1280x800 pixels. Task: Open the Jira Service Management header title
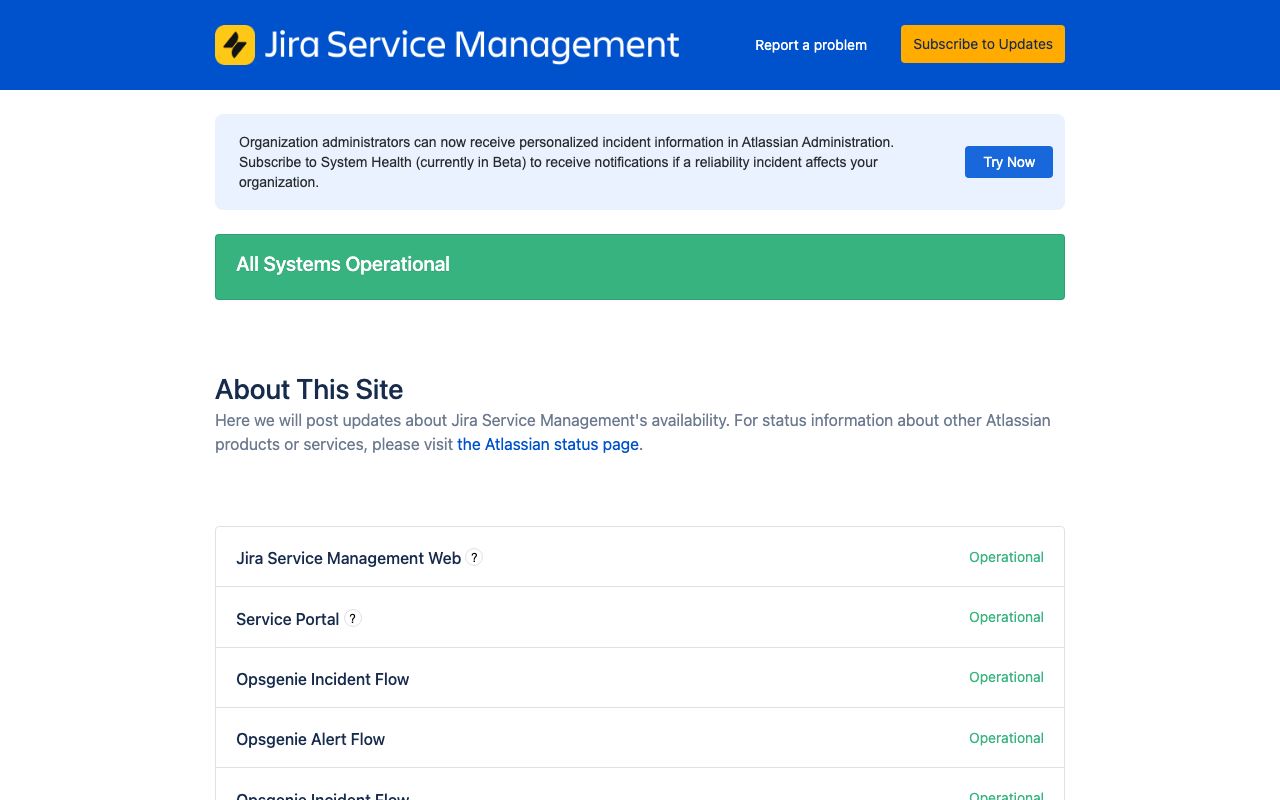coord(472,45)
